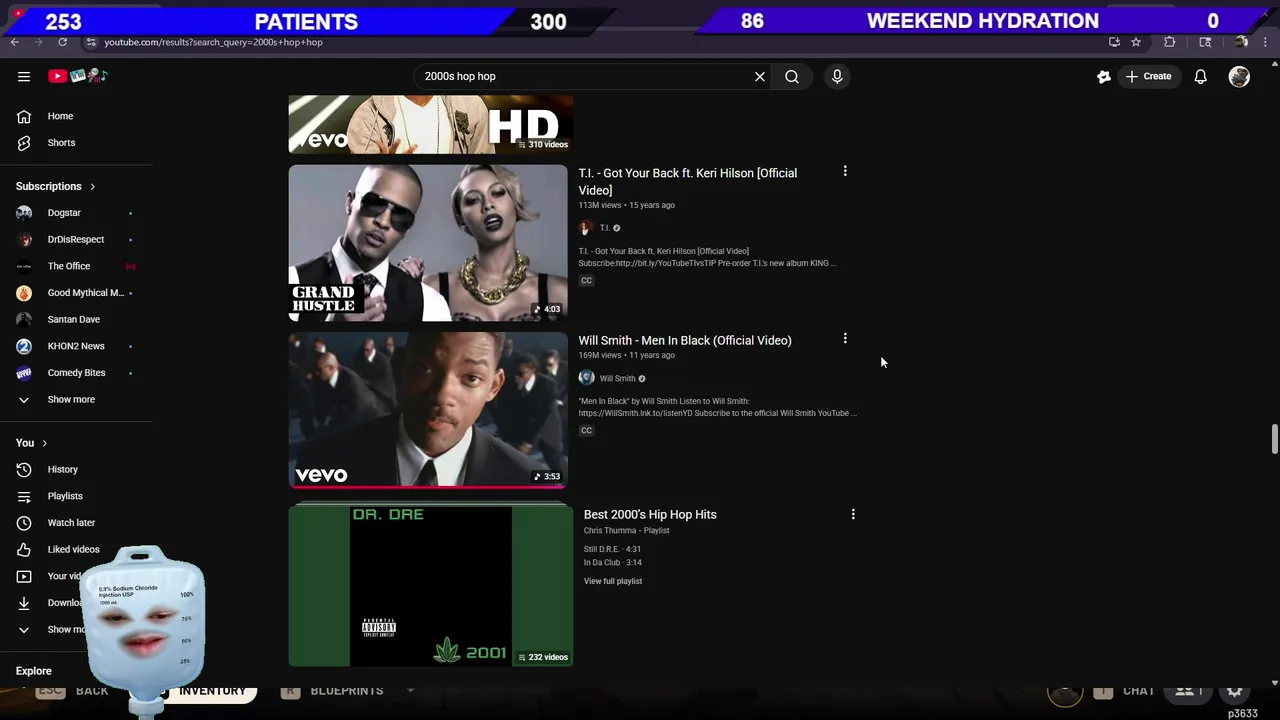Click the CC badge on T.I. video
1280x720 pixels.
(x=586, y=281)
